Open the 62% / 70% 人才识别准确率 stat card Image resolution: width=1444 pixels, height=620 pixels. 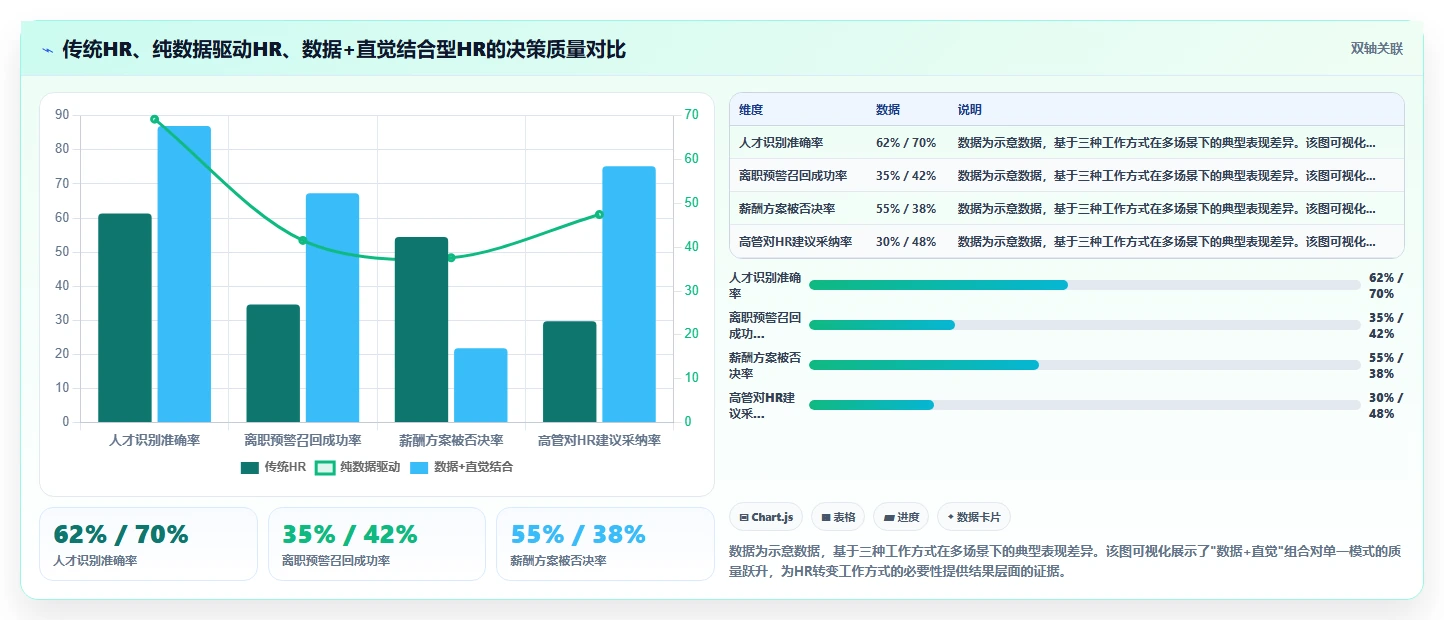[149, 544]
